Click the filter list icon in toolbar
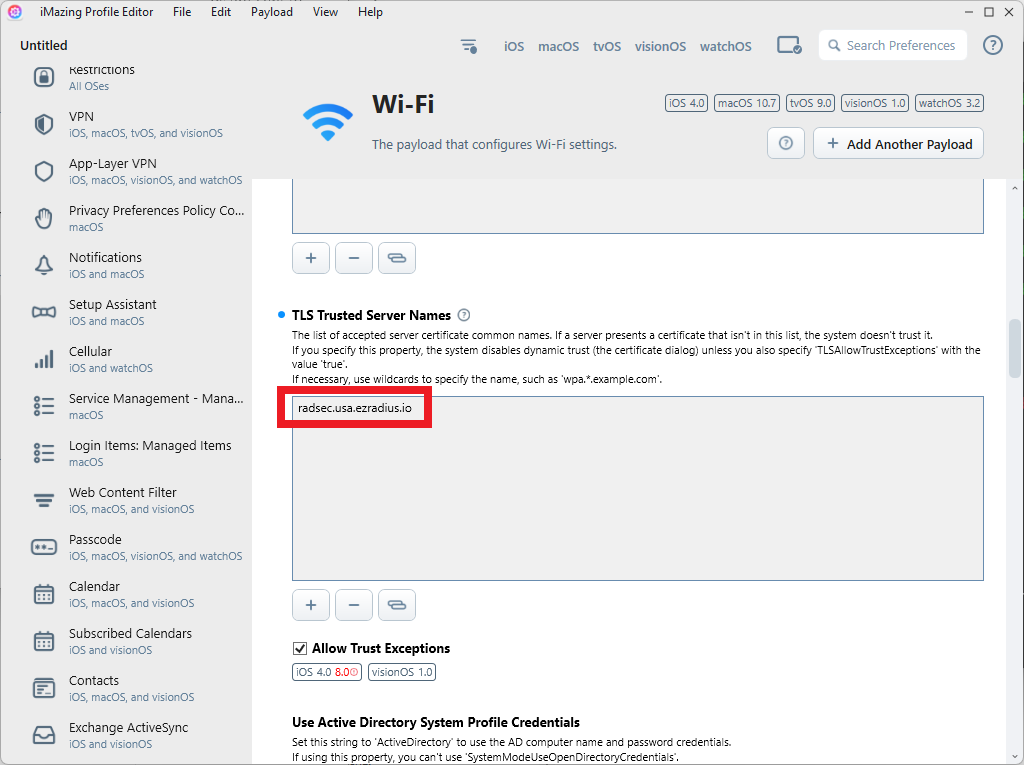Viewport: 1024px width, 765px height. 468,46
